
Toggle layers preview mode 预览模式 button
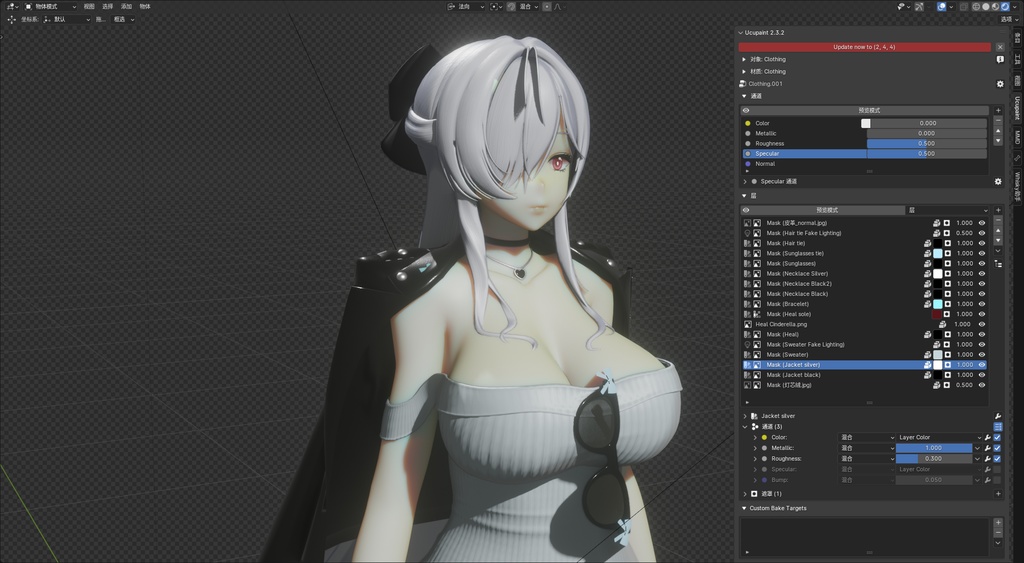[827, 210]
